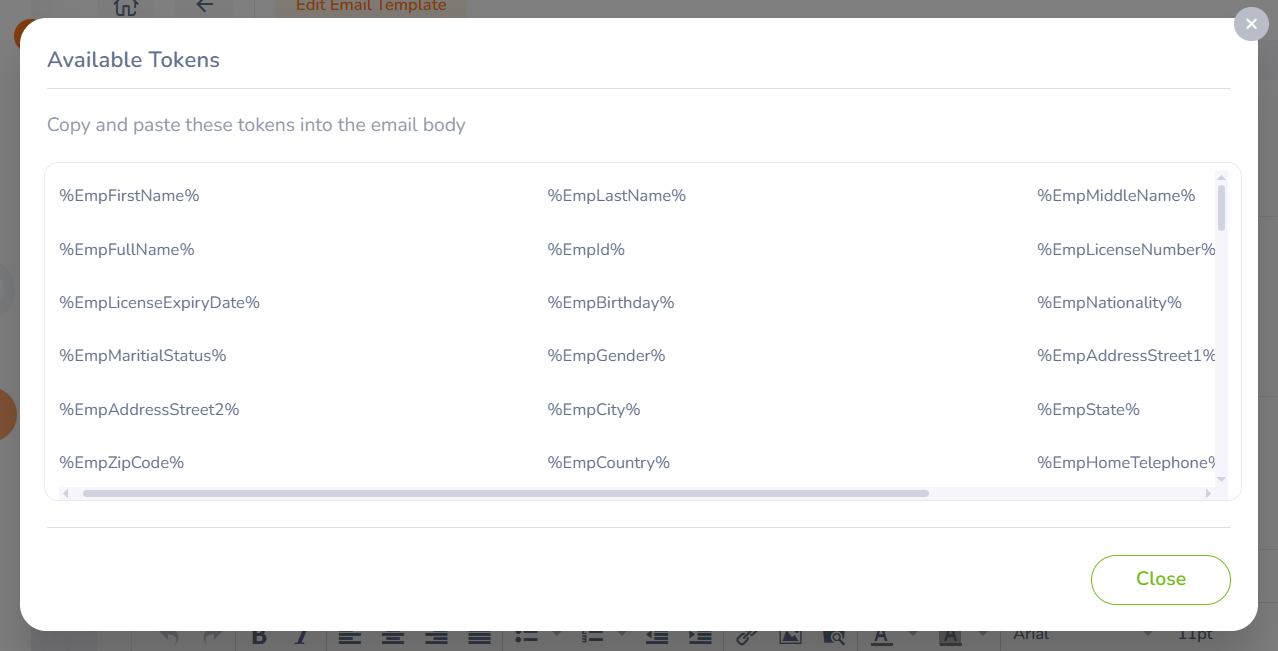
Task: Open the Edit Email Template tab
Action: point(371,7)
